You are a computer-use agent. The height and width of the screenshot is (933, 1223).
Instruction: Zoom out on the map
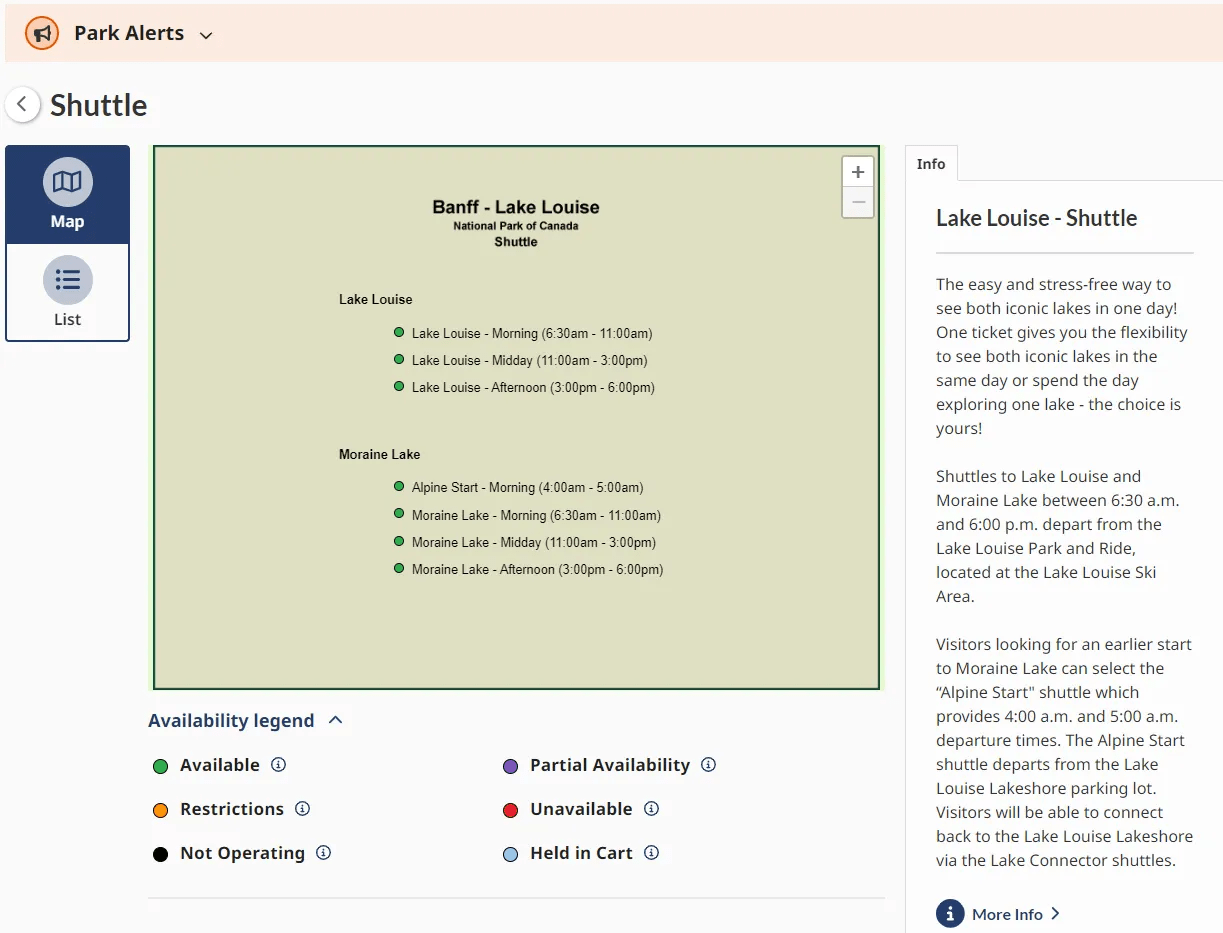[857, 202]
